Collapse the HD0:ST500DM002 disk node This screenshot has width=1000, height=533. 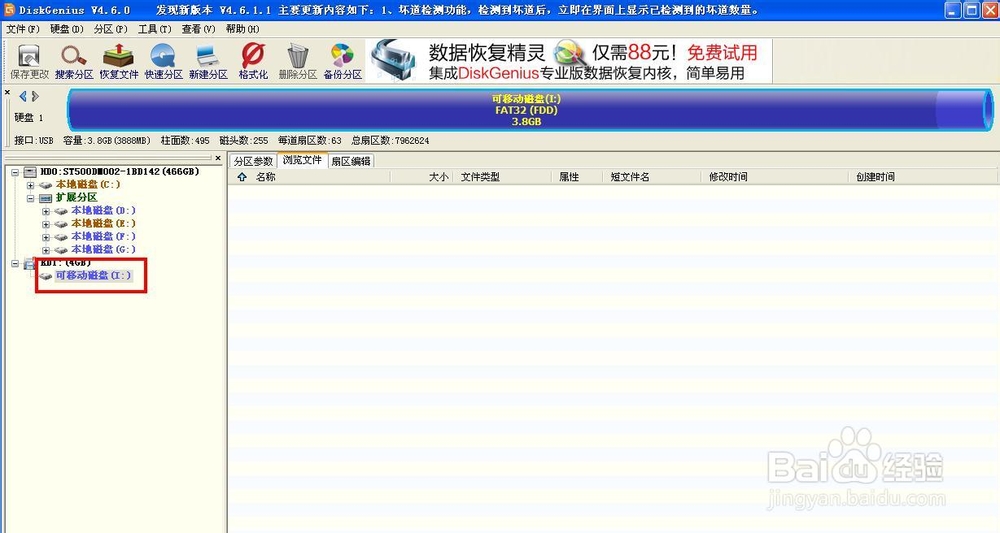coord(15,172)
